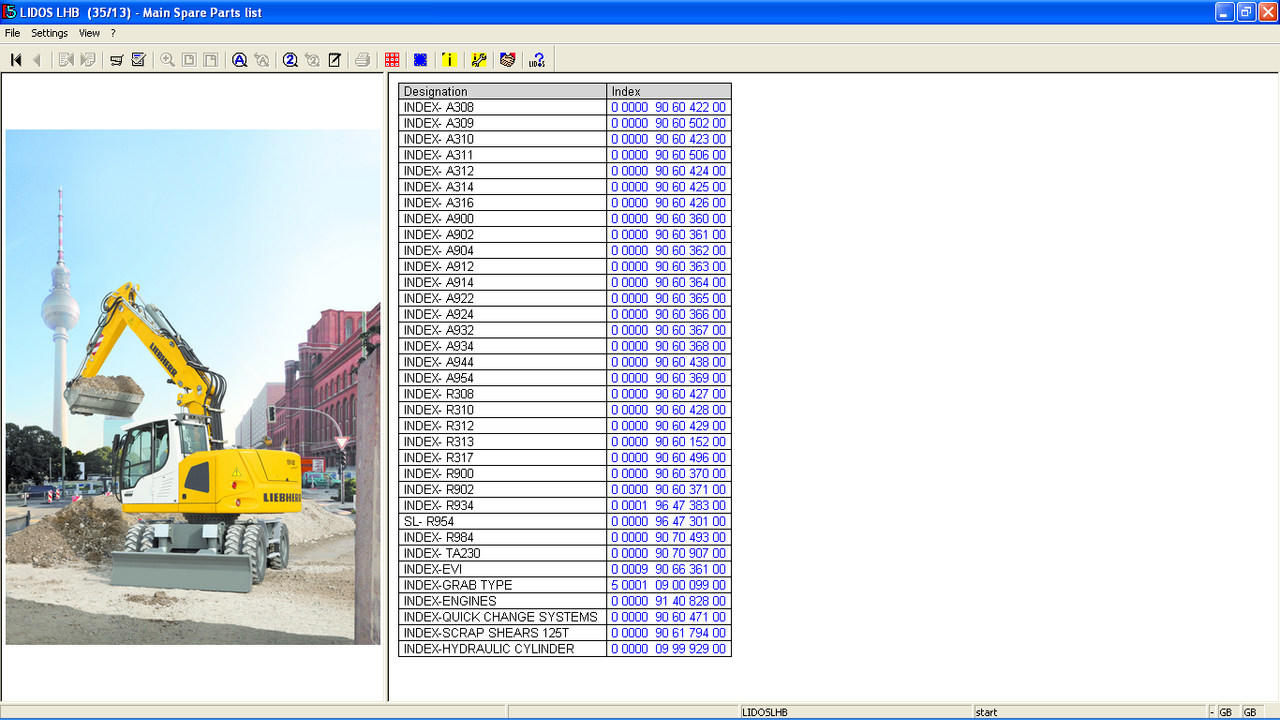Viewport: 1280px width, 720px height.
Task: Select the INDEX- A902 designation cell
Action: coord(502,235)
